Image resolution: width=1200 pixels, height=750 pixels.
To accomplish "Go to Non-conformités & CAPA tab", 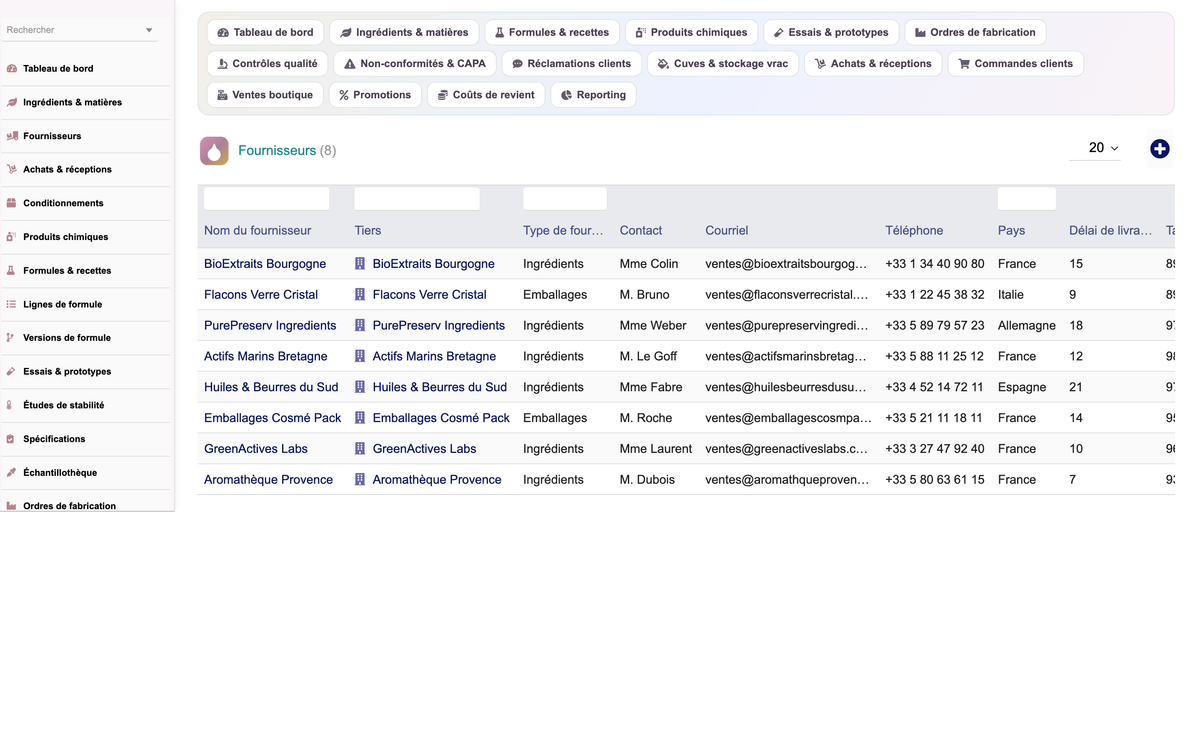I will coord(415,63).
